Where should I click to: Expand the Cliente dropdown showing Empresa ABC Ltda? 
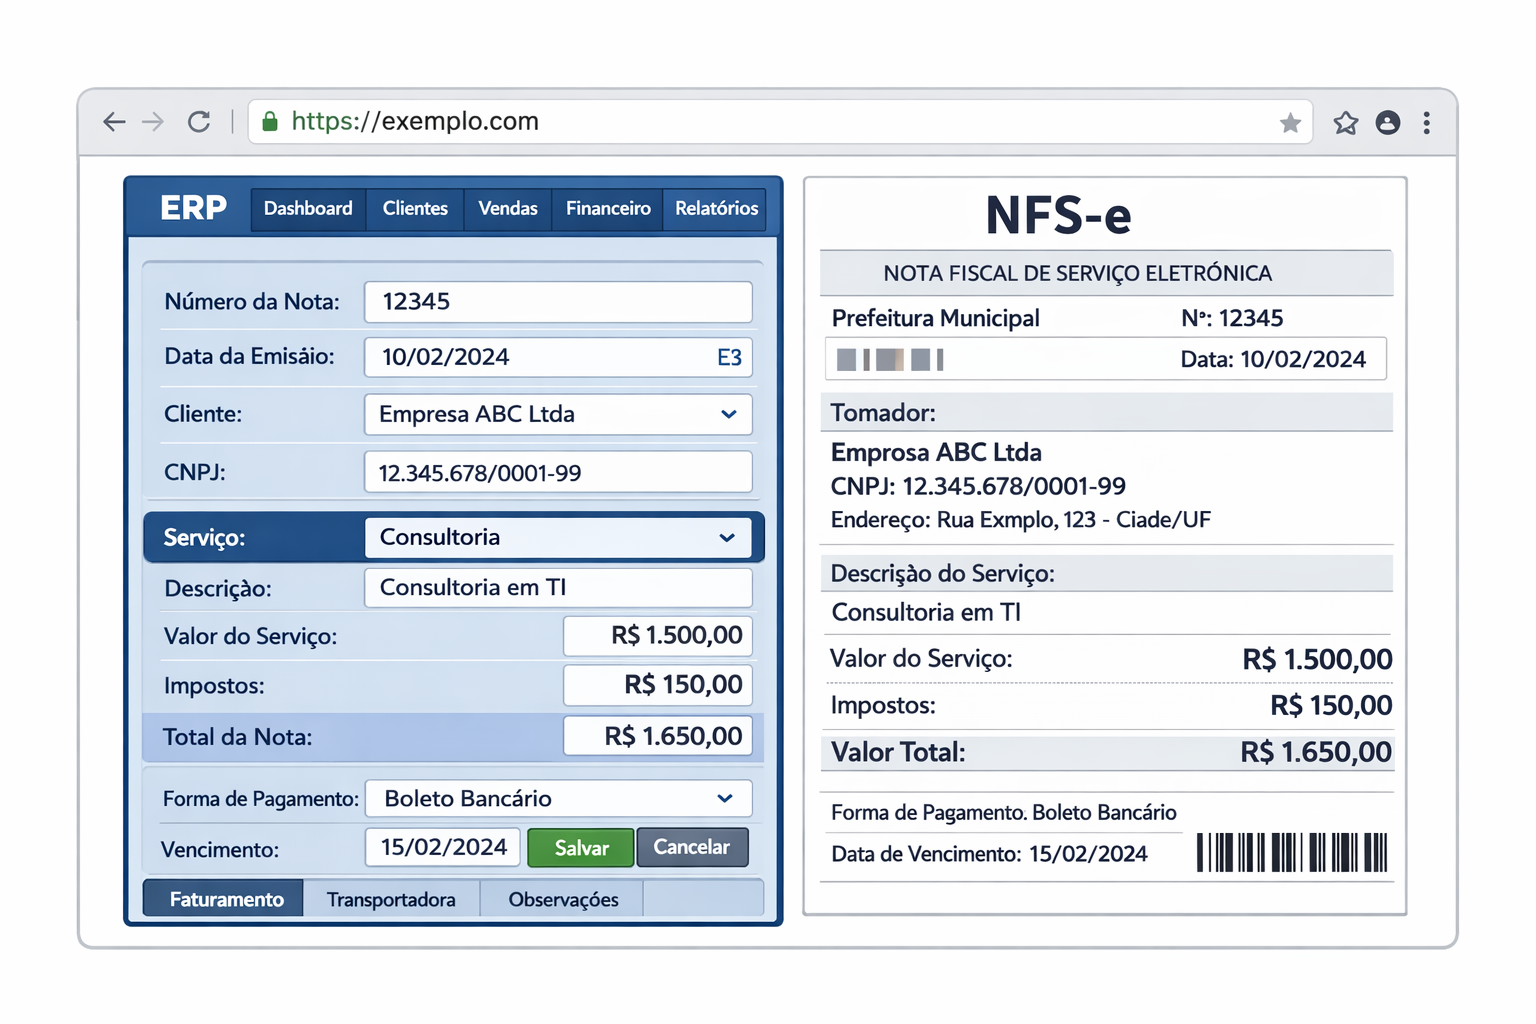click(558, 415)
